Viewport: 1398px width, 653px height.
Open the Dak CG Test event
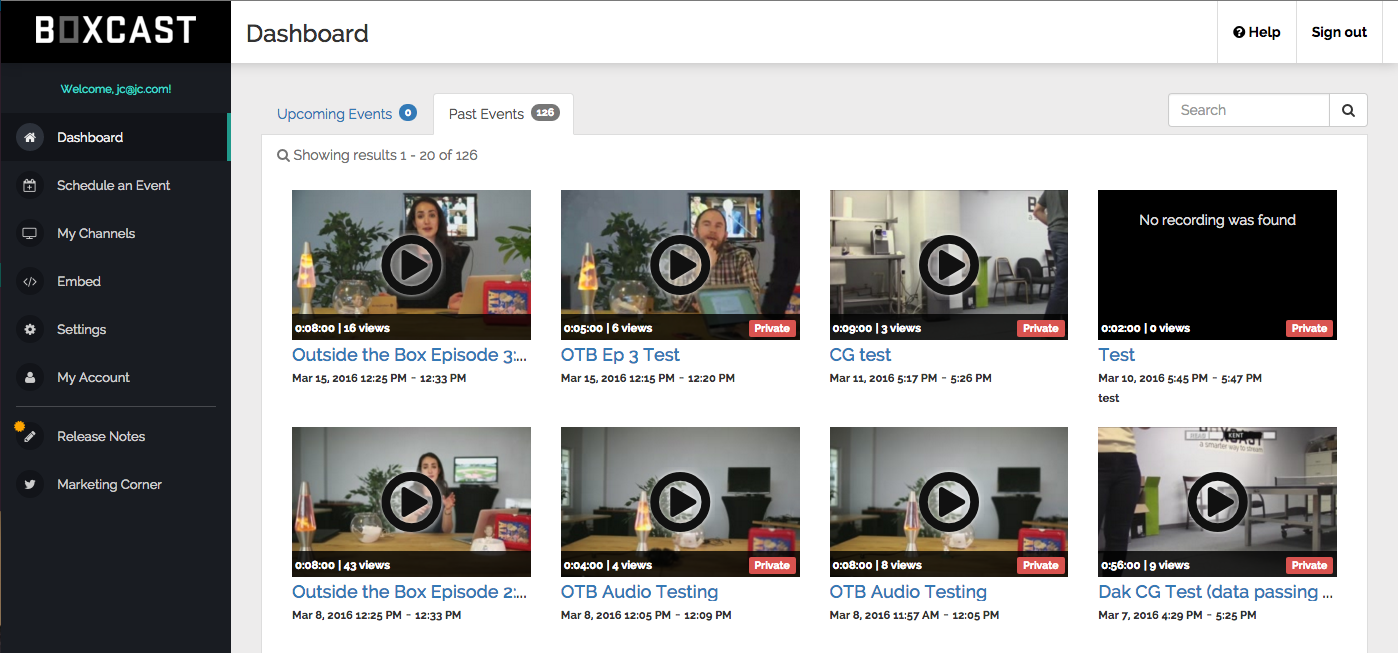[x=1216, y=591]
